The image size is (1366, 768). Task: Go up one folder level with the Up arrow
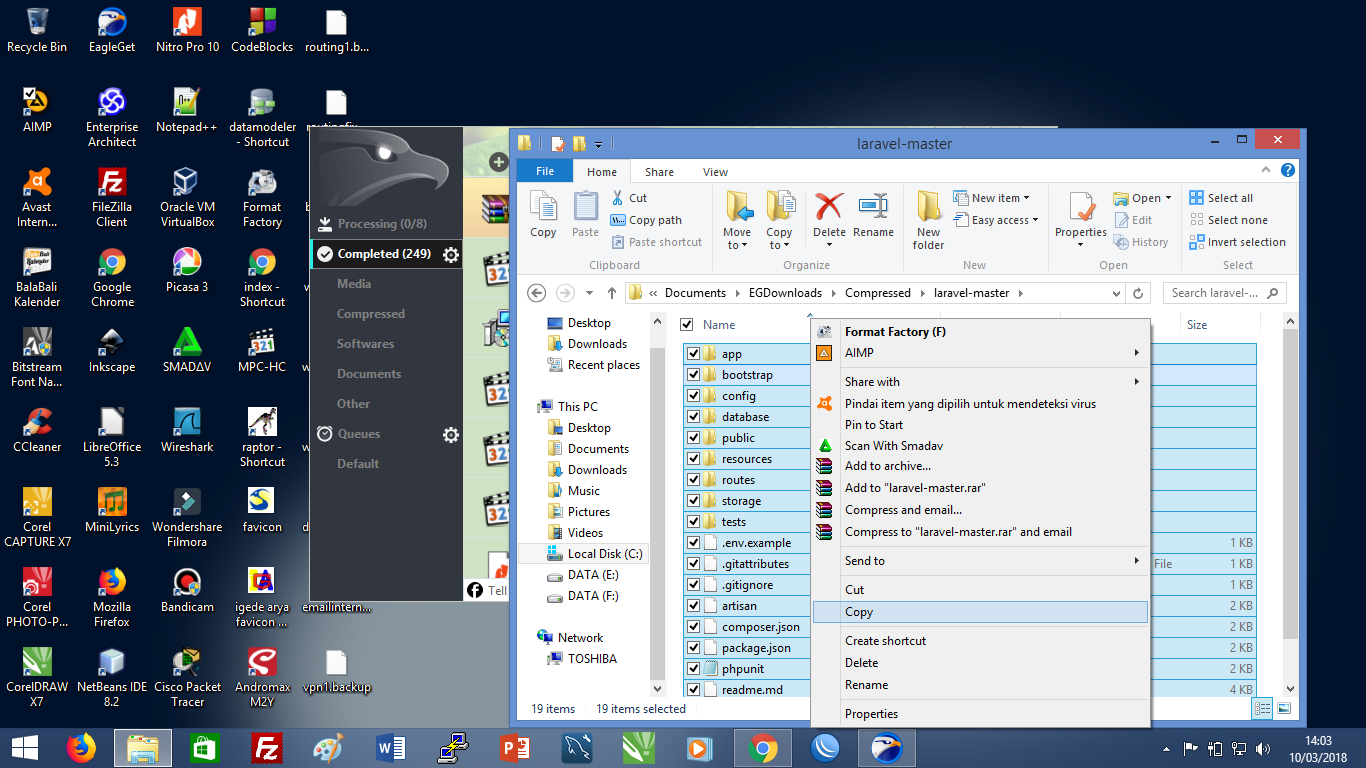[x=612, y=293]
